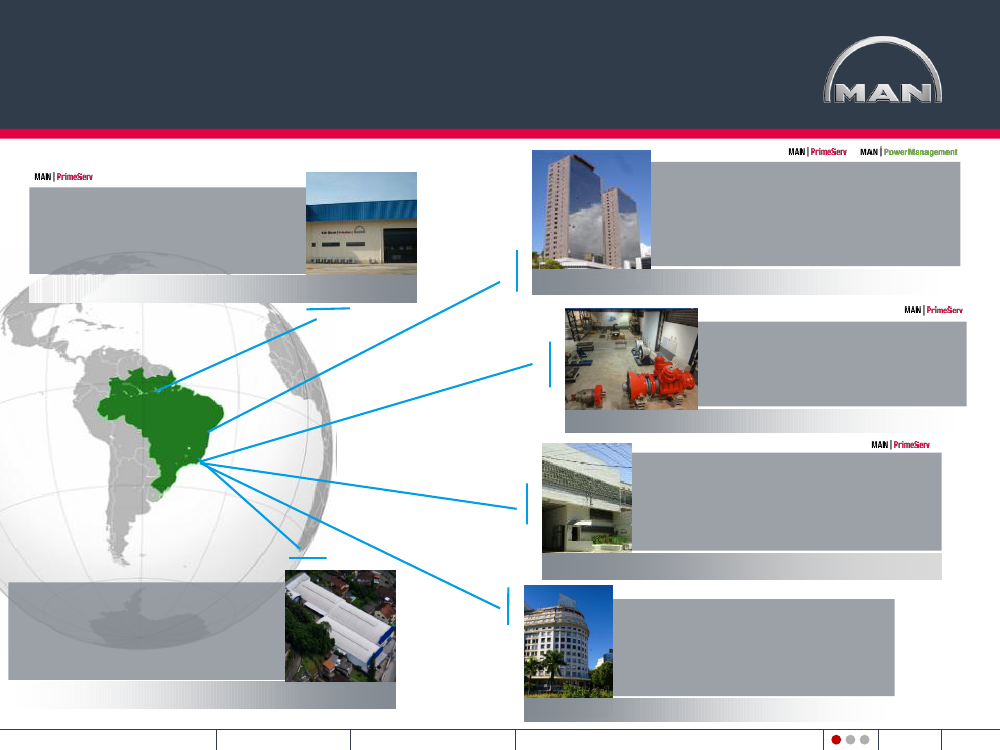Select the red pagination dot
This screenshot has width=1000, height=750.
click(x=836, y=740)
